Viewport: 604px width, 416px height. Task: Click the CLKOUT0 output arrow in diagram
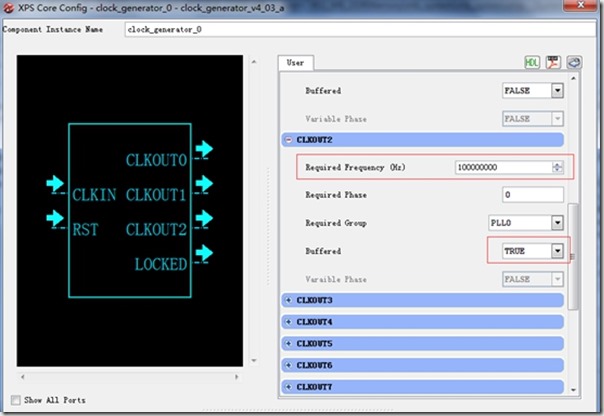point(204,149)
